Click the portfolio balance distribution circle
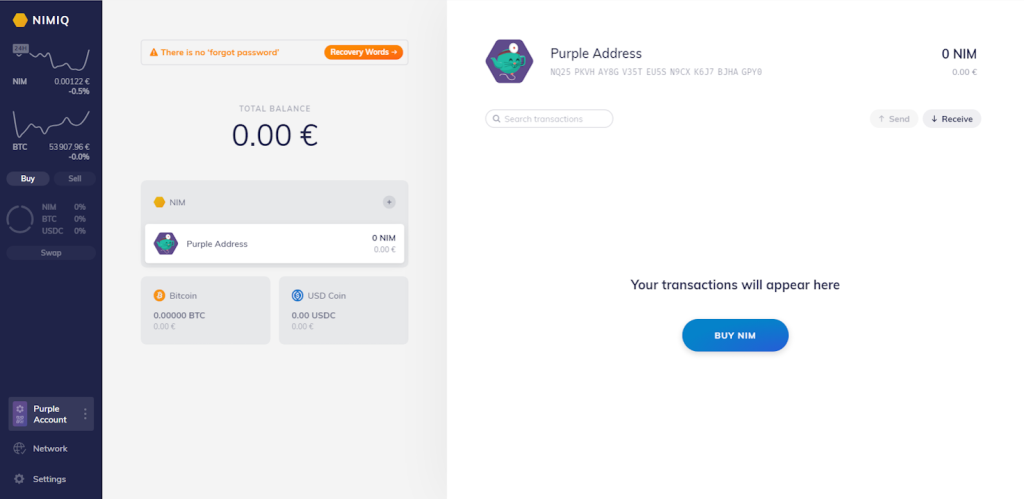The image size is (1024, 499). tap(20, 219)
